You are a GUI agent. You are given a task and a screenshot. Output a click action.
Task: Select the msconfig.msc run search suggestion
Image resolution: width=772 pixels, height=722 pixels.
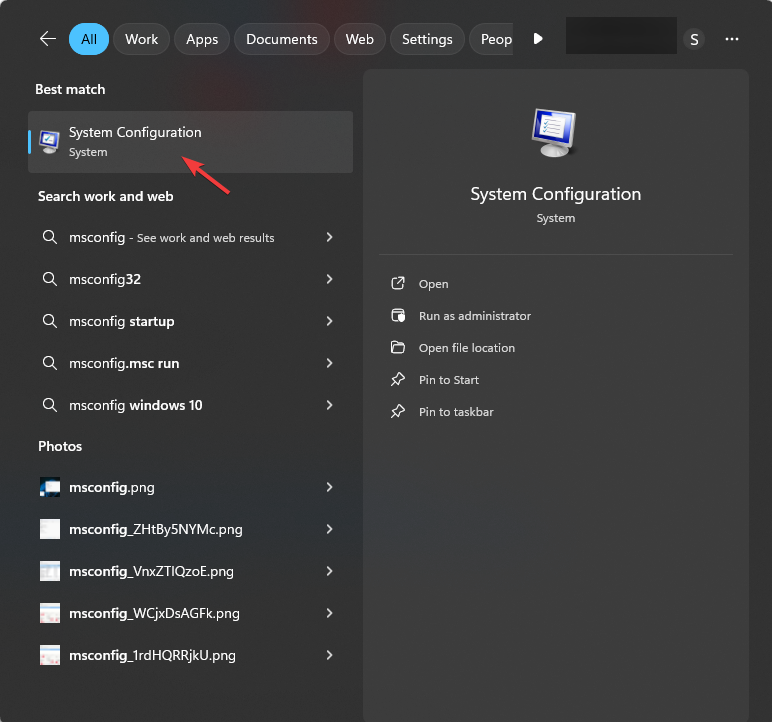click(191, 363)
